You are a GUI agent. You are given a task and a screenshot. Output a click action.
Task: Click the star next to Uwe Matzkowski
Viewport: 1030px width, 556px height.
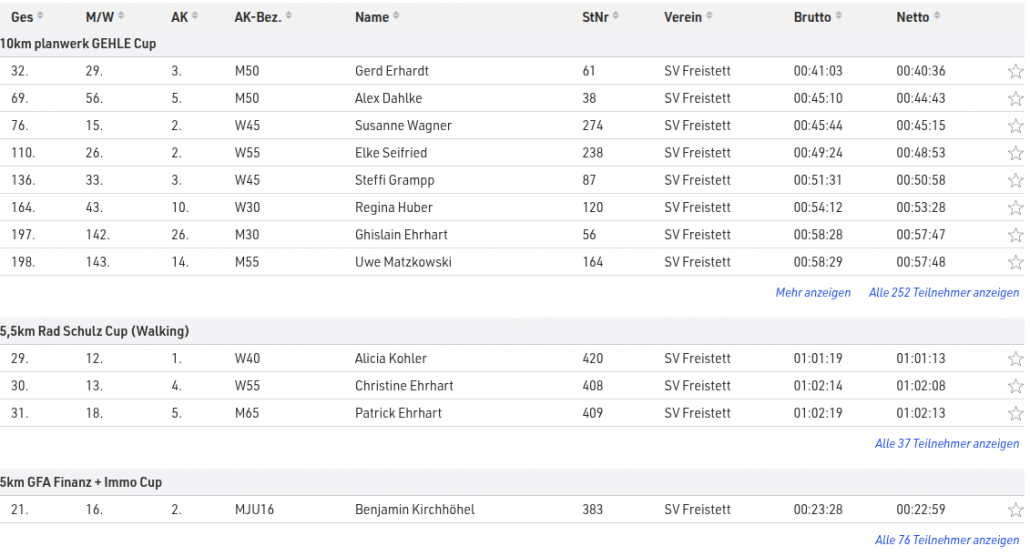[x=1015, y=262]
